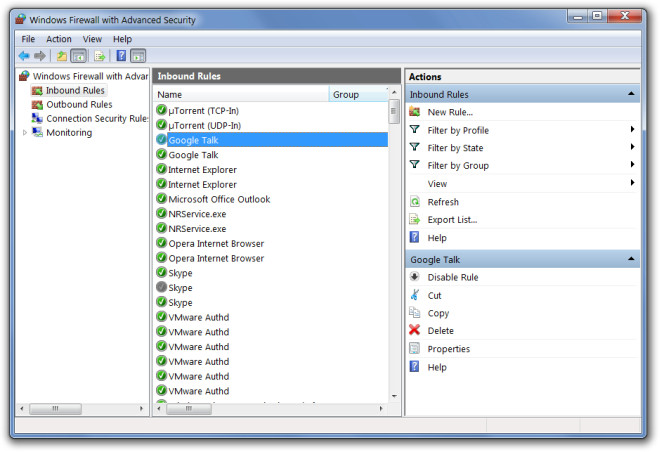Click the tree pane horizontal scrollbar thumb
The width and height of the screenshot is (660, 452).
tap(55, 408)
